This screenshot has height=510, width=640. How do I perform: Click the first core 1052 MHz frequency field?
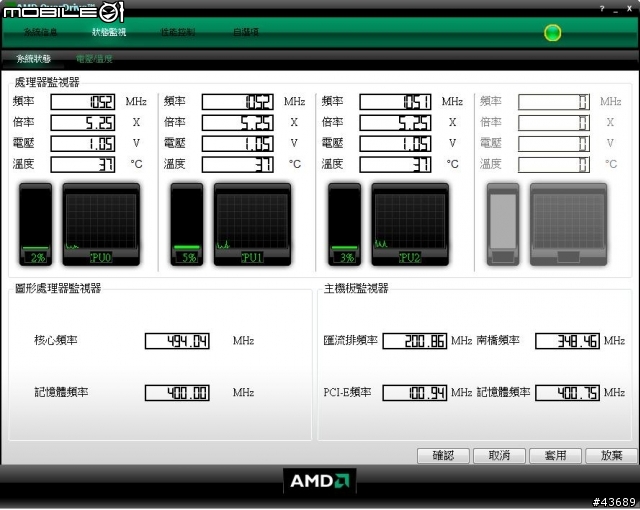coord(83,102)
